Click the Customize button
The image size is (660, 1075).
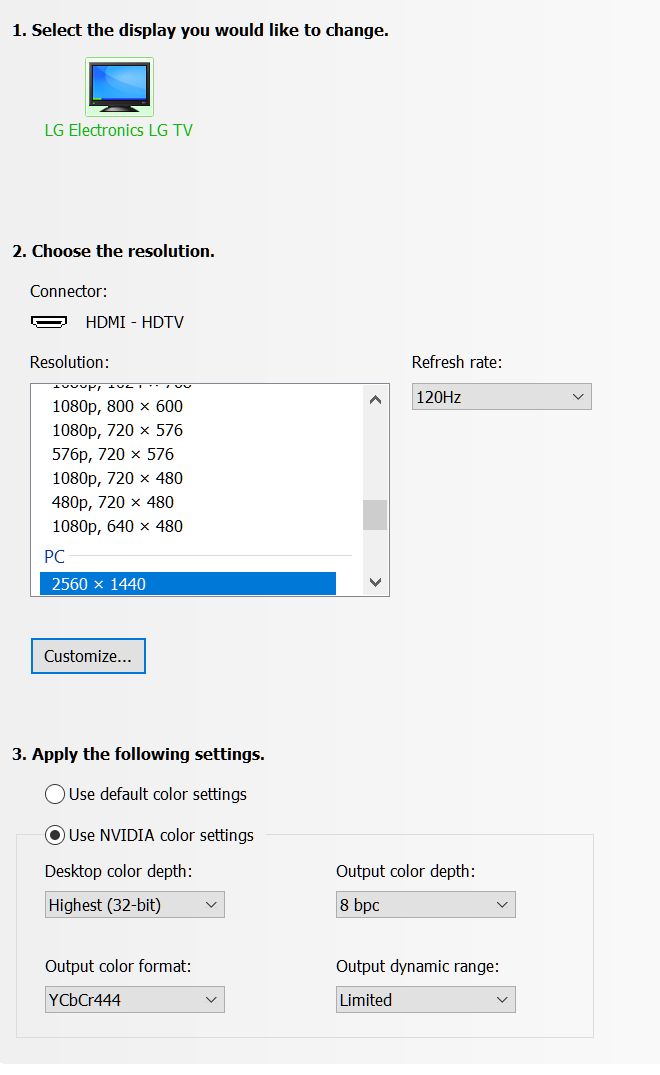tap(88, 656)
